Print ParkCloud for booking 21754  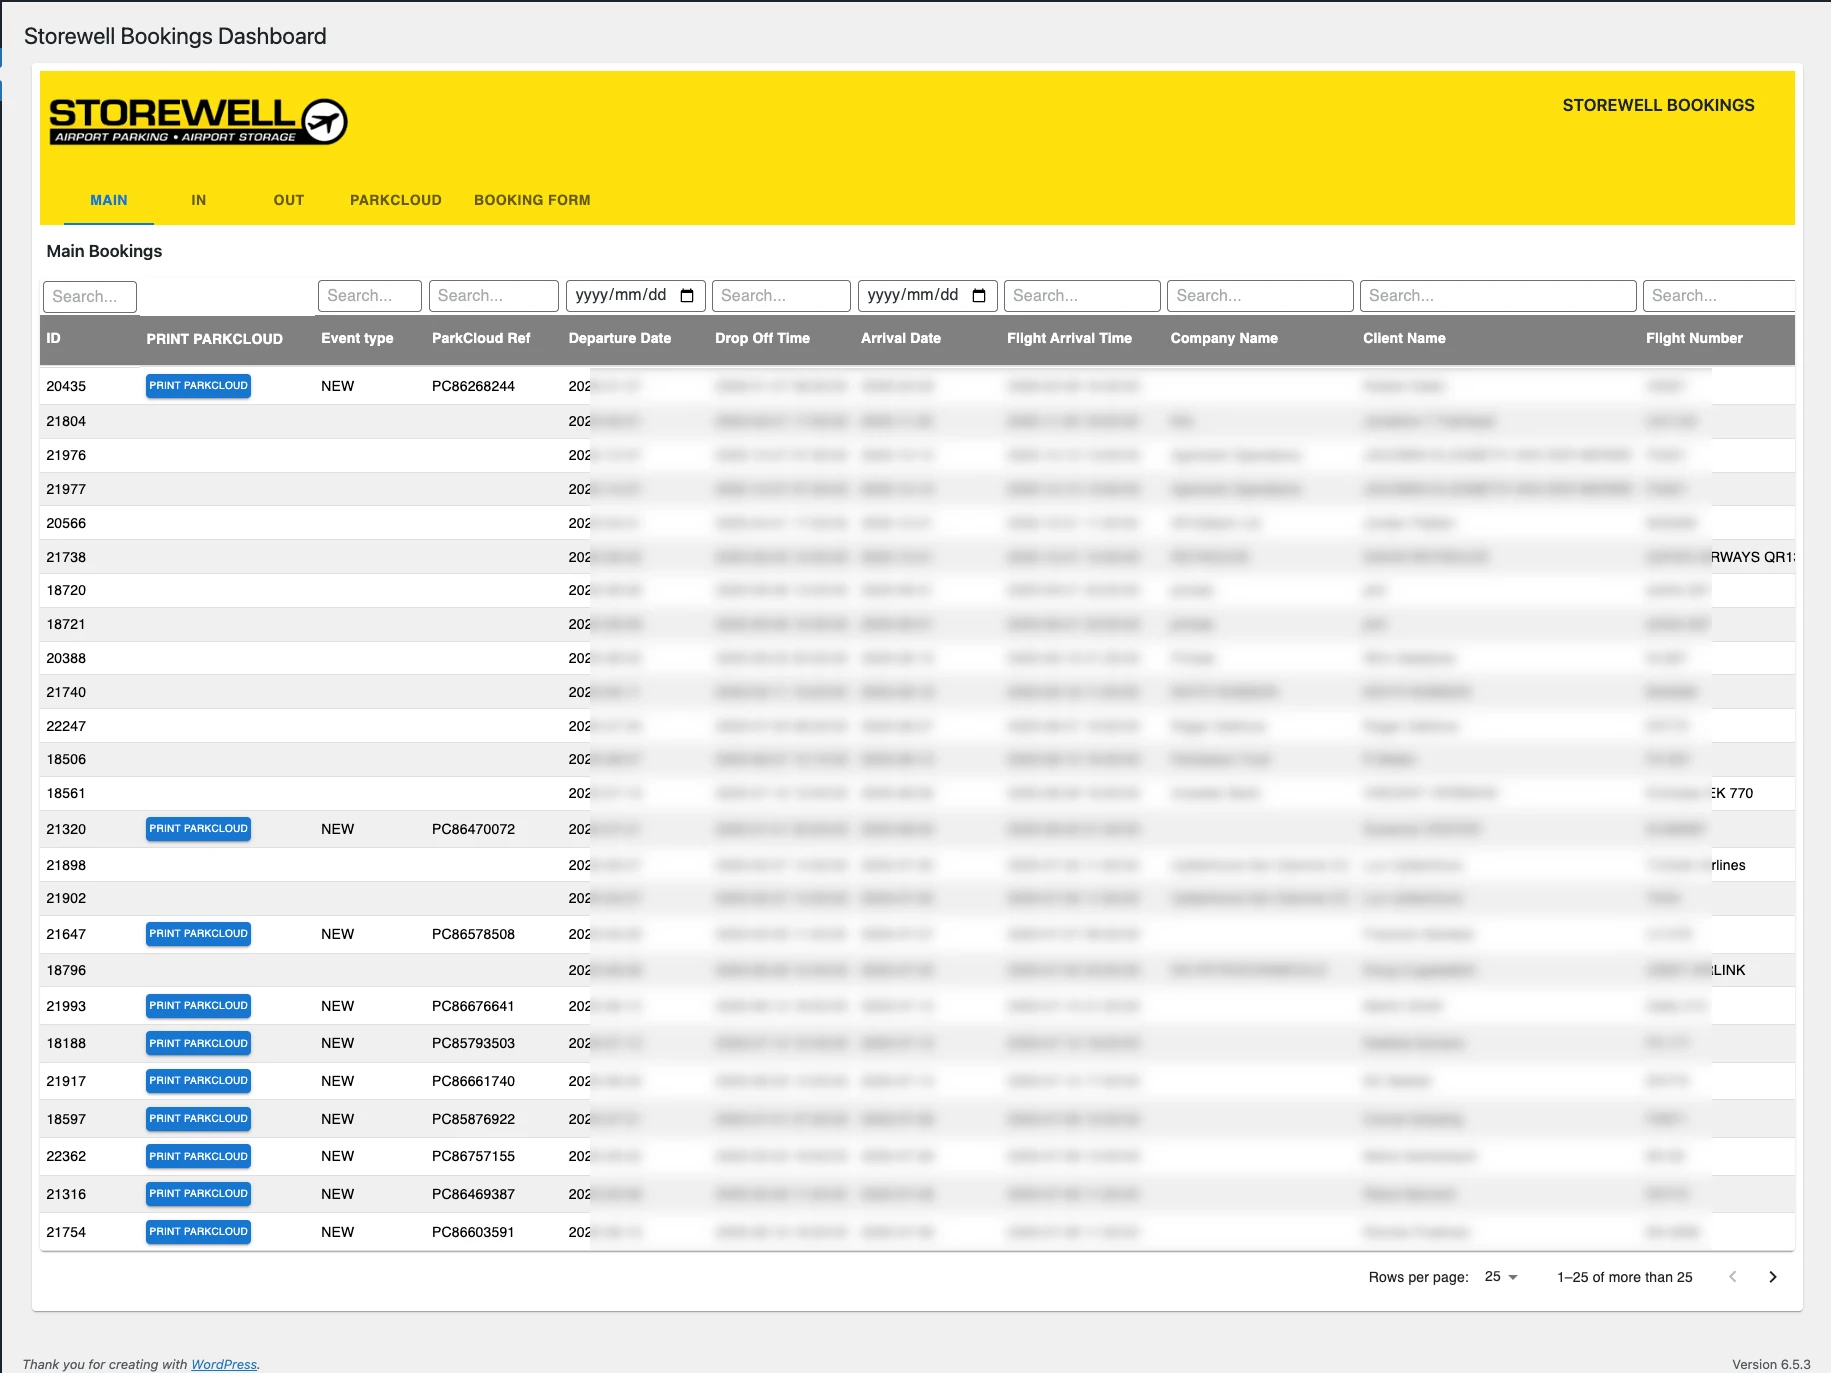pyautogui.click(x=198, y=1232)
